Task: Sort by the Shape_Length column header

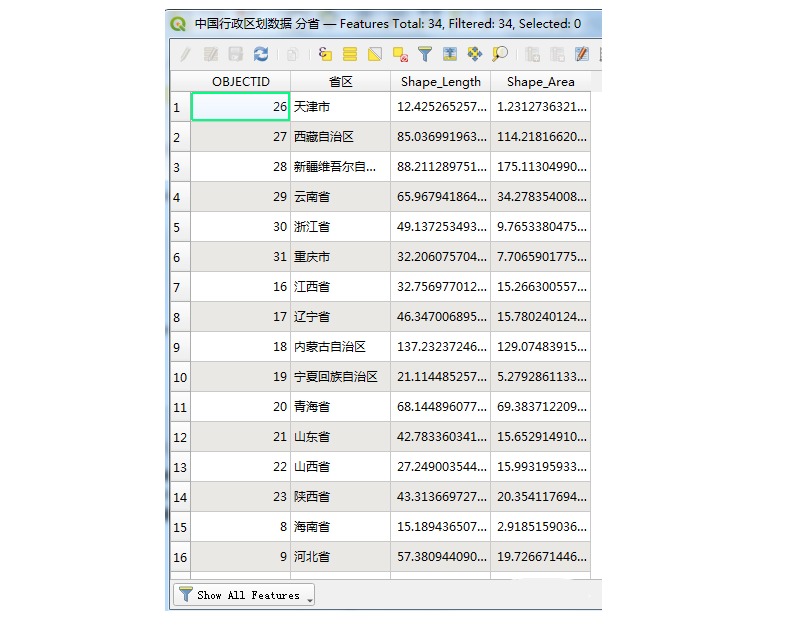Action: pyautogui.click(x=440, y=81)
